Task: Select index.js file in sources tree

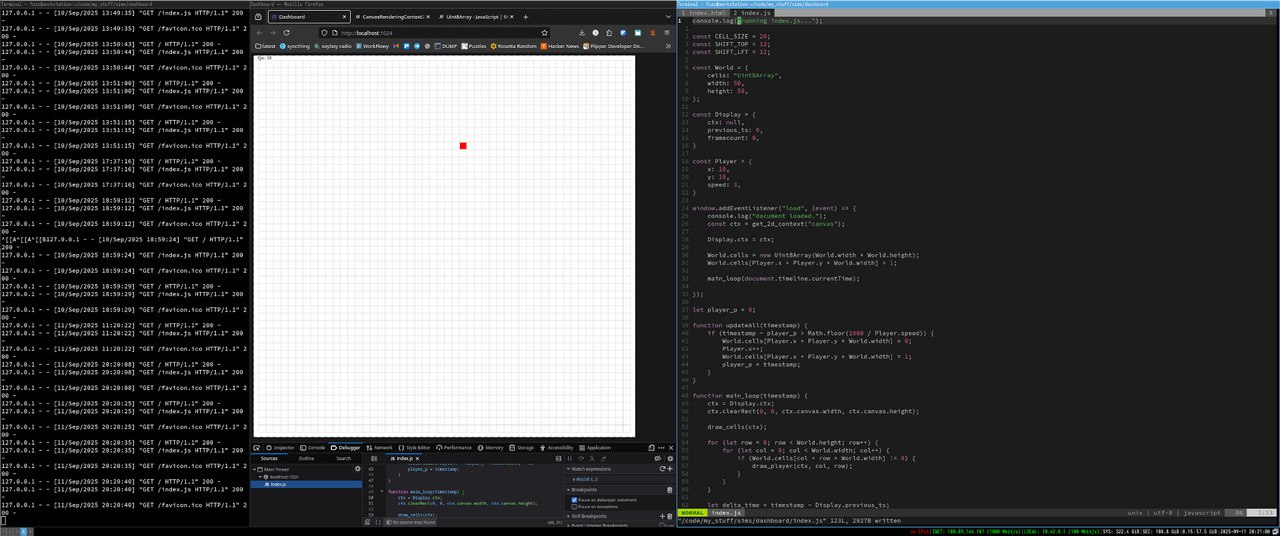Action: click(x=306, y=484)
